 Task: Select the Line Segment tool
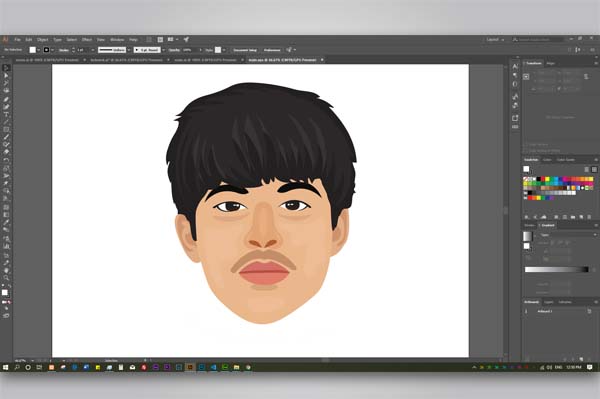(x=6, y=122)
